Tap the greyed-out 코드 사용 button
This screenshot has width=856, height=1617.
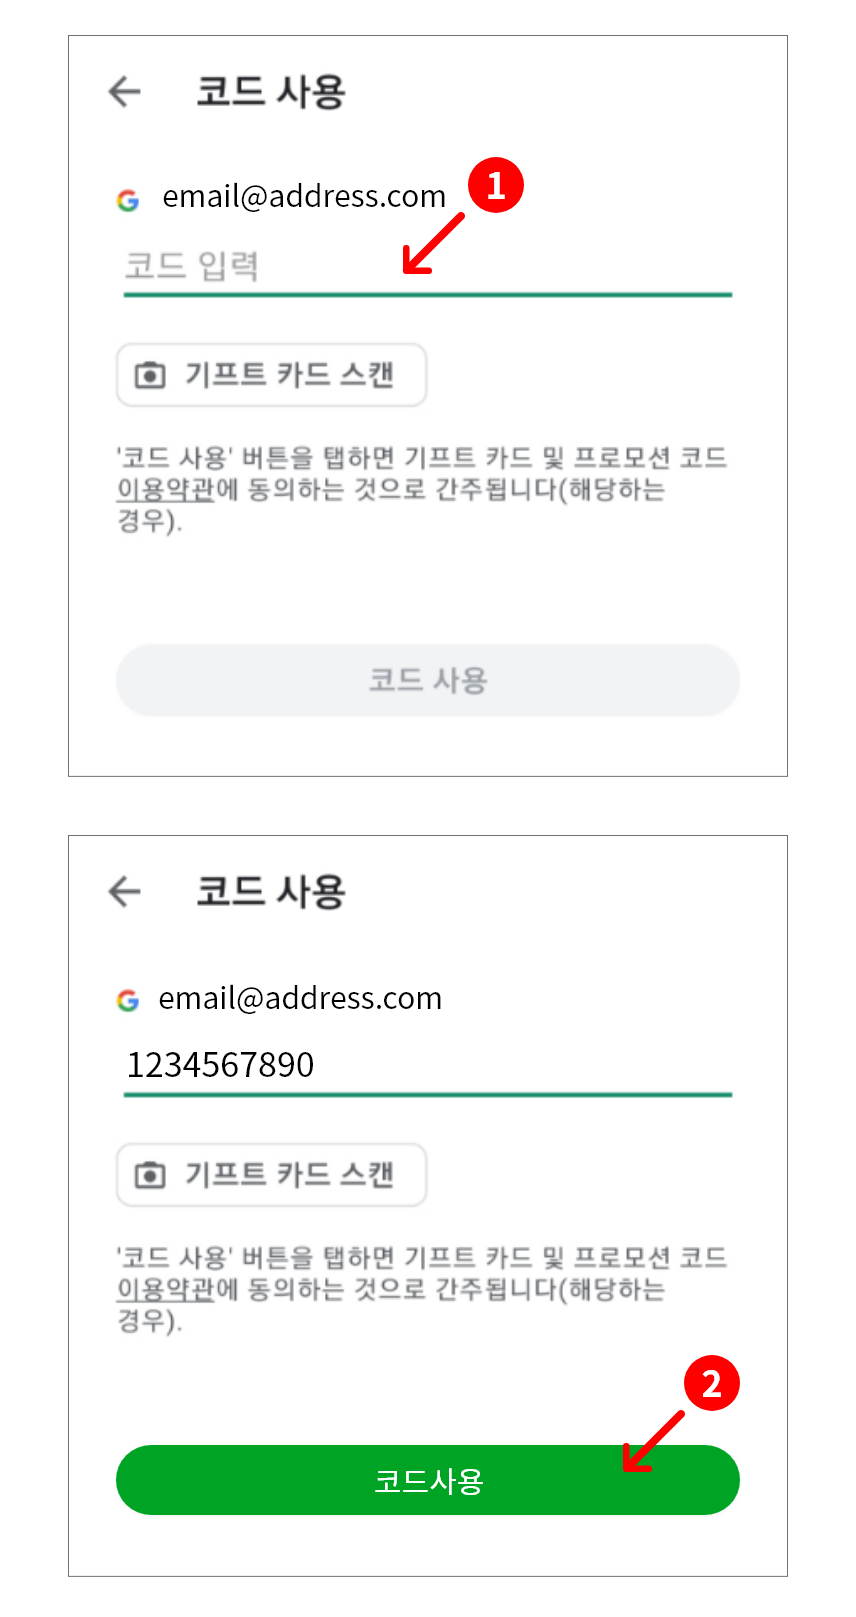click(x=427, y=680)
